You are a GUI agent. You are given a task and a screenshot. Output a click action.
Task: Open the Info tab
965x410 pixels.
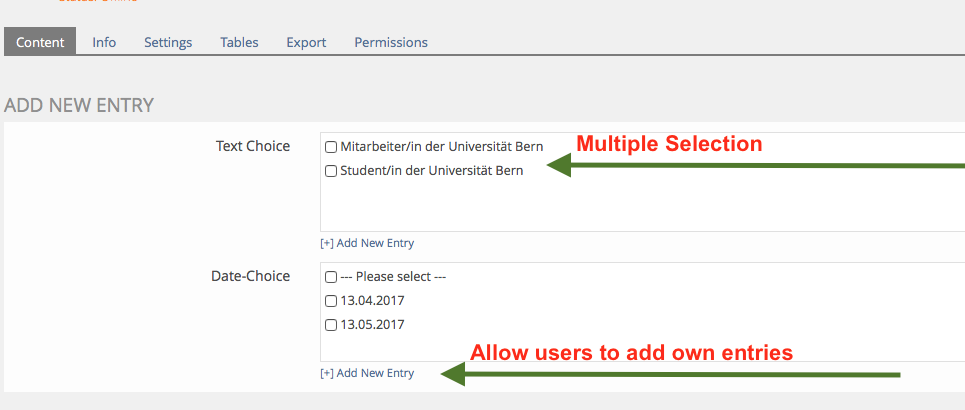104,42
